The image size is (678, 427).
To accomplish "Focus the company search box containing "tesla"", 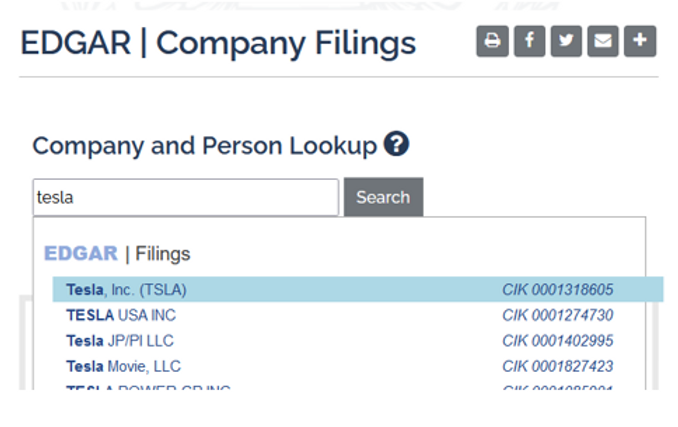I will coord(185,197).
